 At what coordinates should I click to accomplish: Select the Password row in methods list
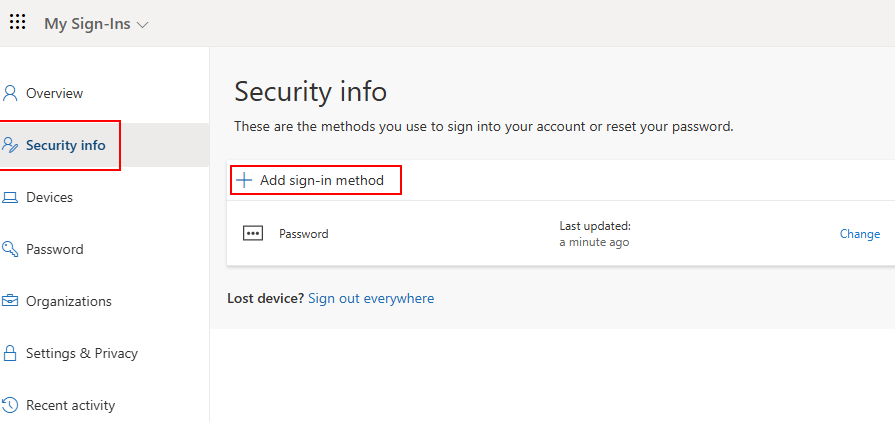click(x=561, y=234)
